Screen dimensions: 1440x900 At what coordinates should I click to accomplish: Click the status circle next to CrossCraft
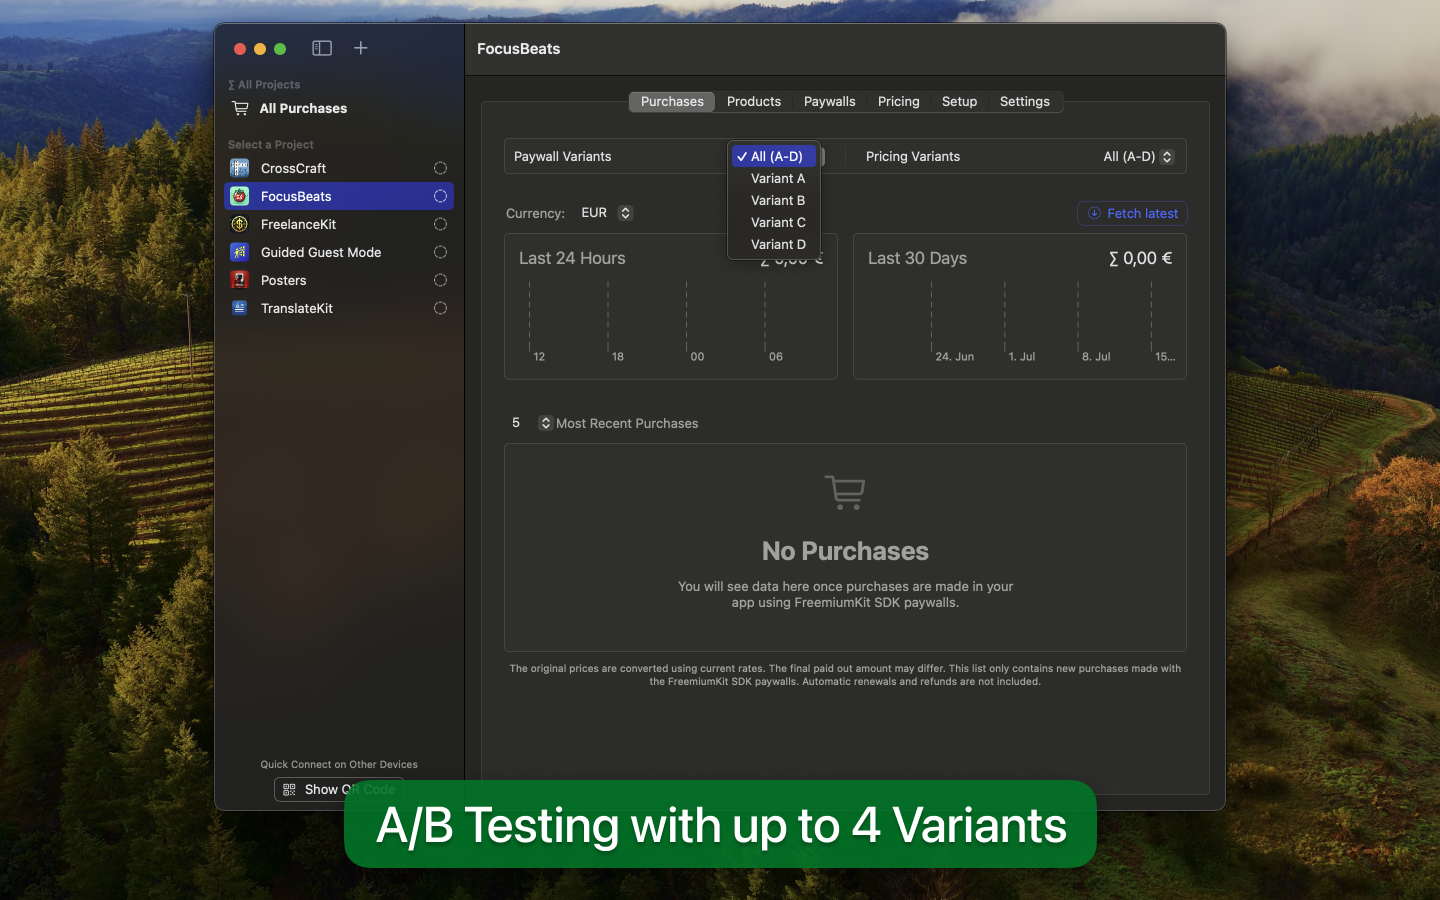click(x=440, y=168)
